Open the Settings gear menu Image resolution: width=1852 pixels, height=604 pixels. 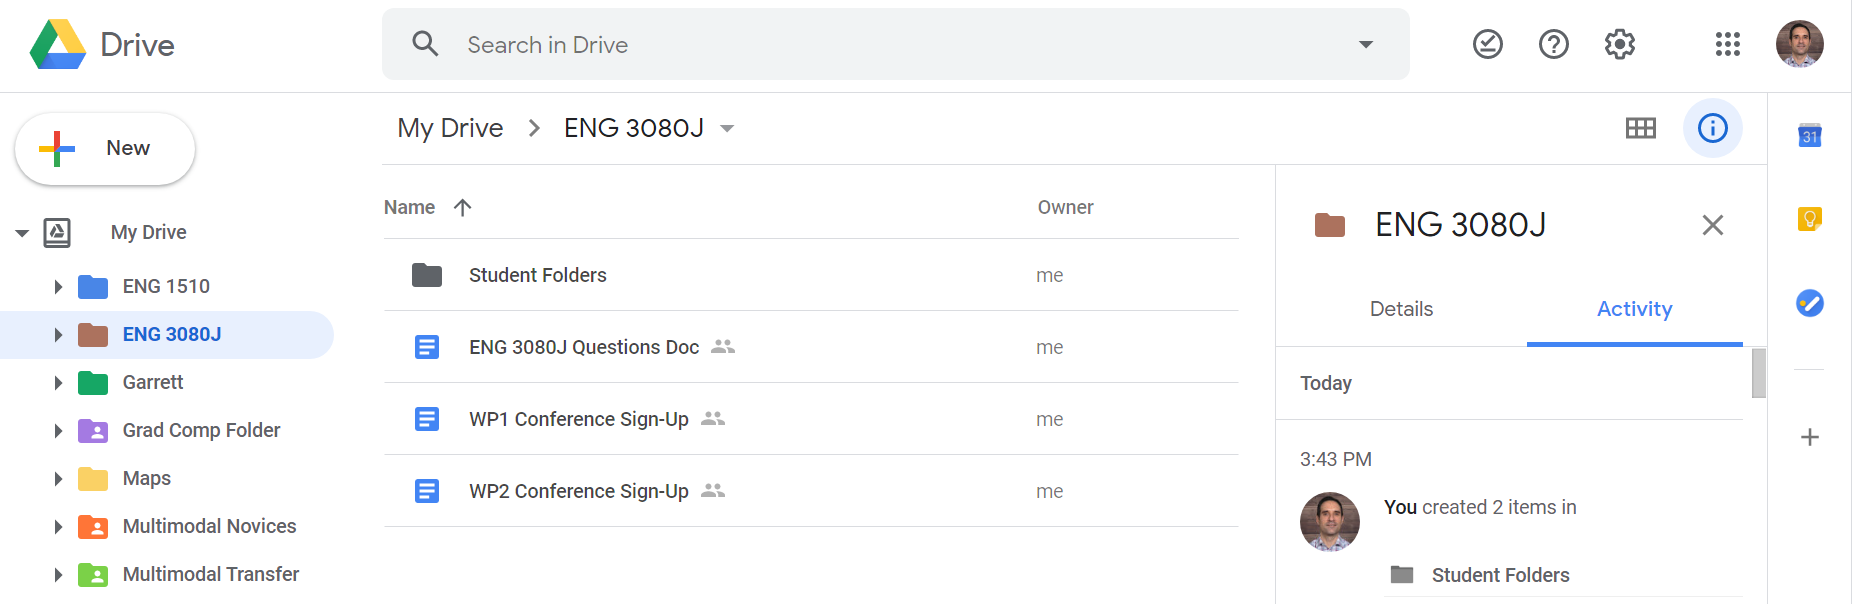(1619, 44)
